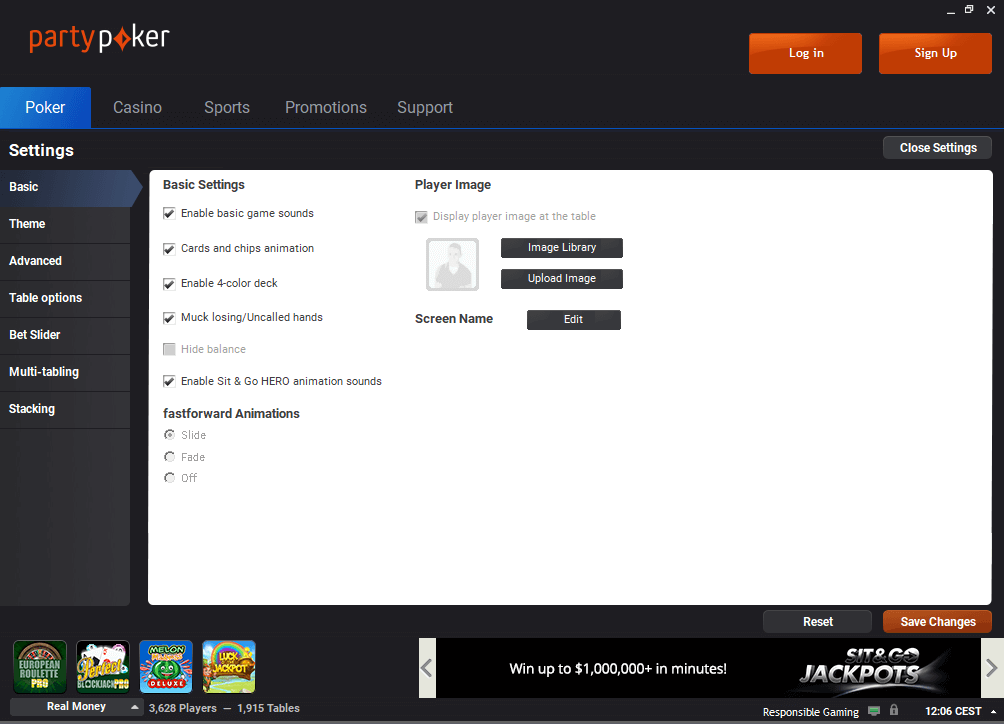Toggle Enable basic game sounds checkbox
Image resolution: width=1004 pixels, height=724 pixels.
click(x=169, y=213)
